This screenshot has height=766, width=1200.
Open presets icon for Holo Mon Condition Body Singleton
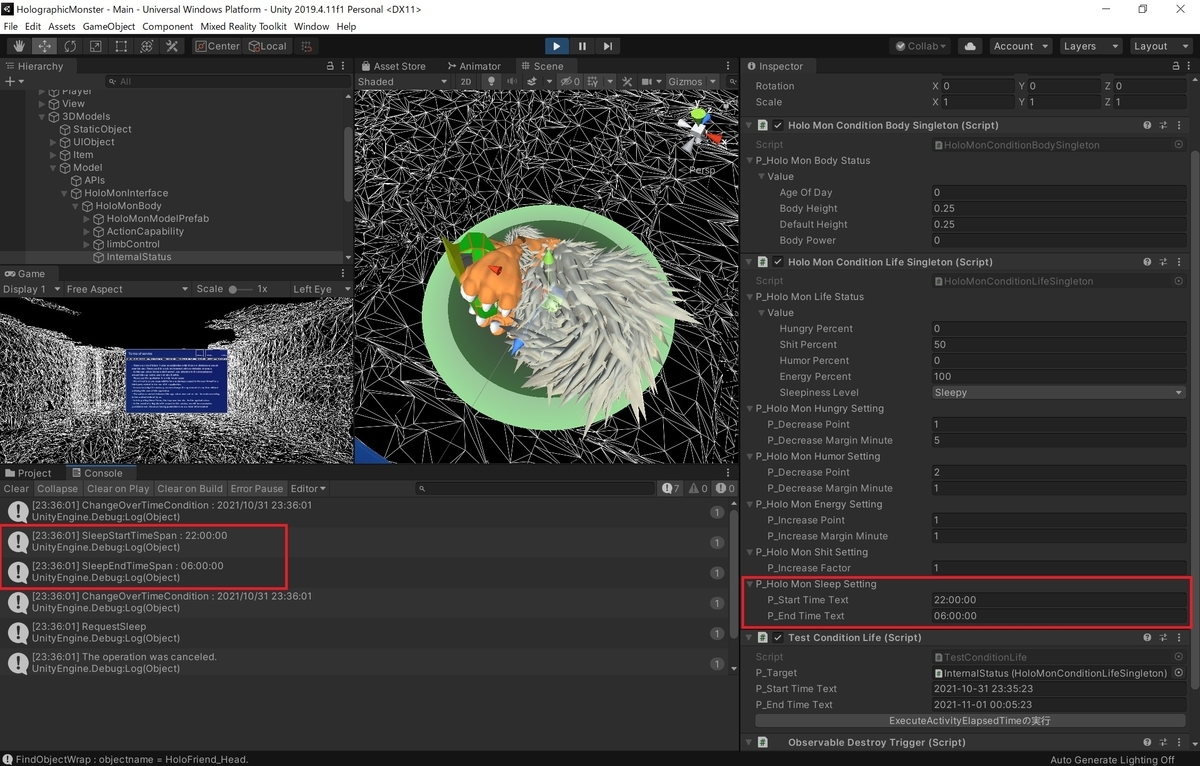1163,126
